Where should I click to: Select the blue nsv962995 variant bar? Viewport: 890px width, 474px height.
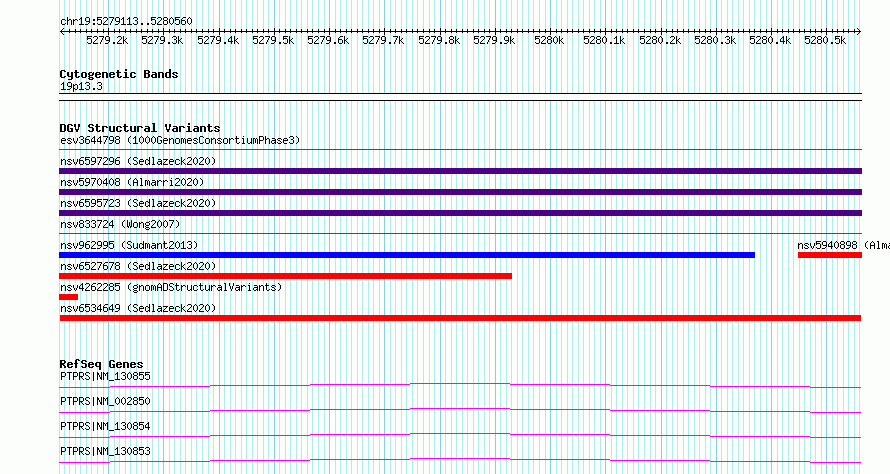coord(407,255)
